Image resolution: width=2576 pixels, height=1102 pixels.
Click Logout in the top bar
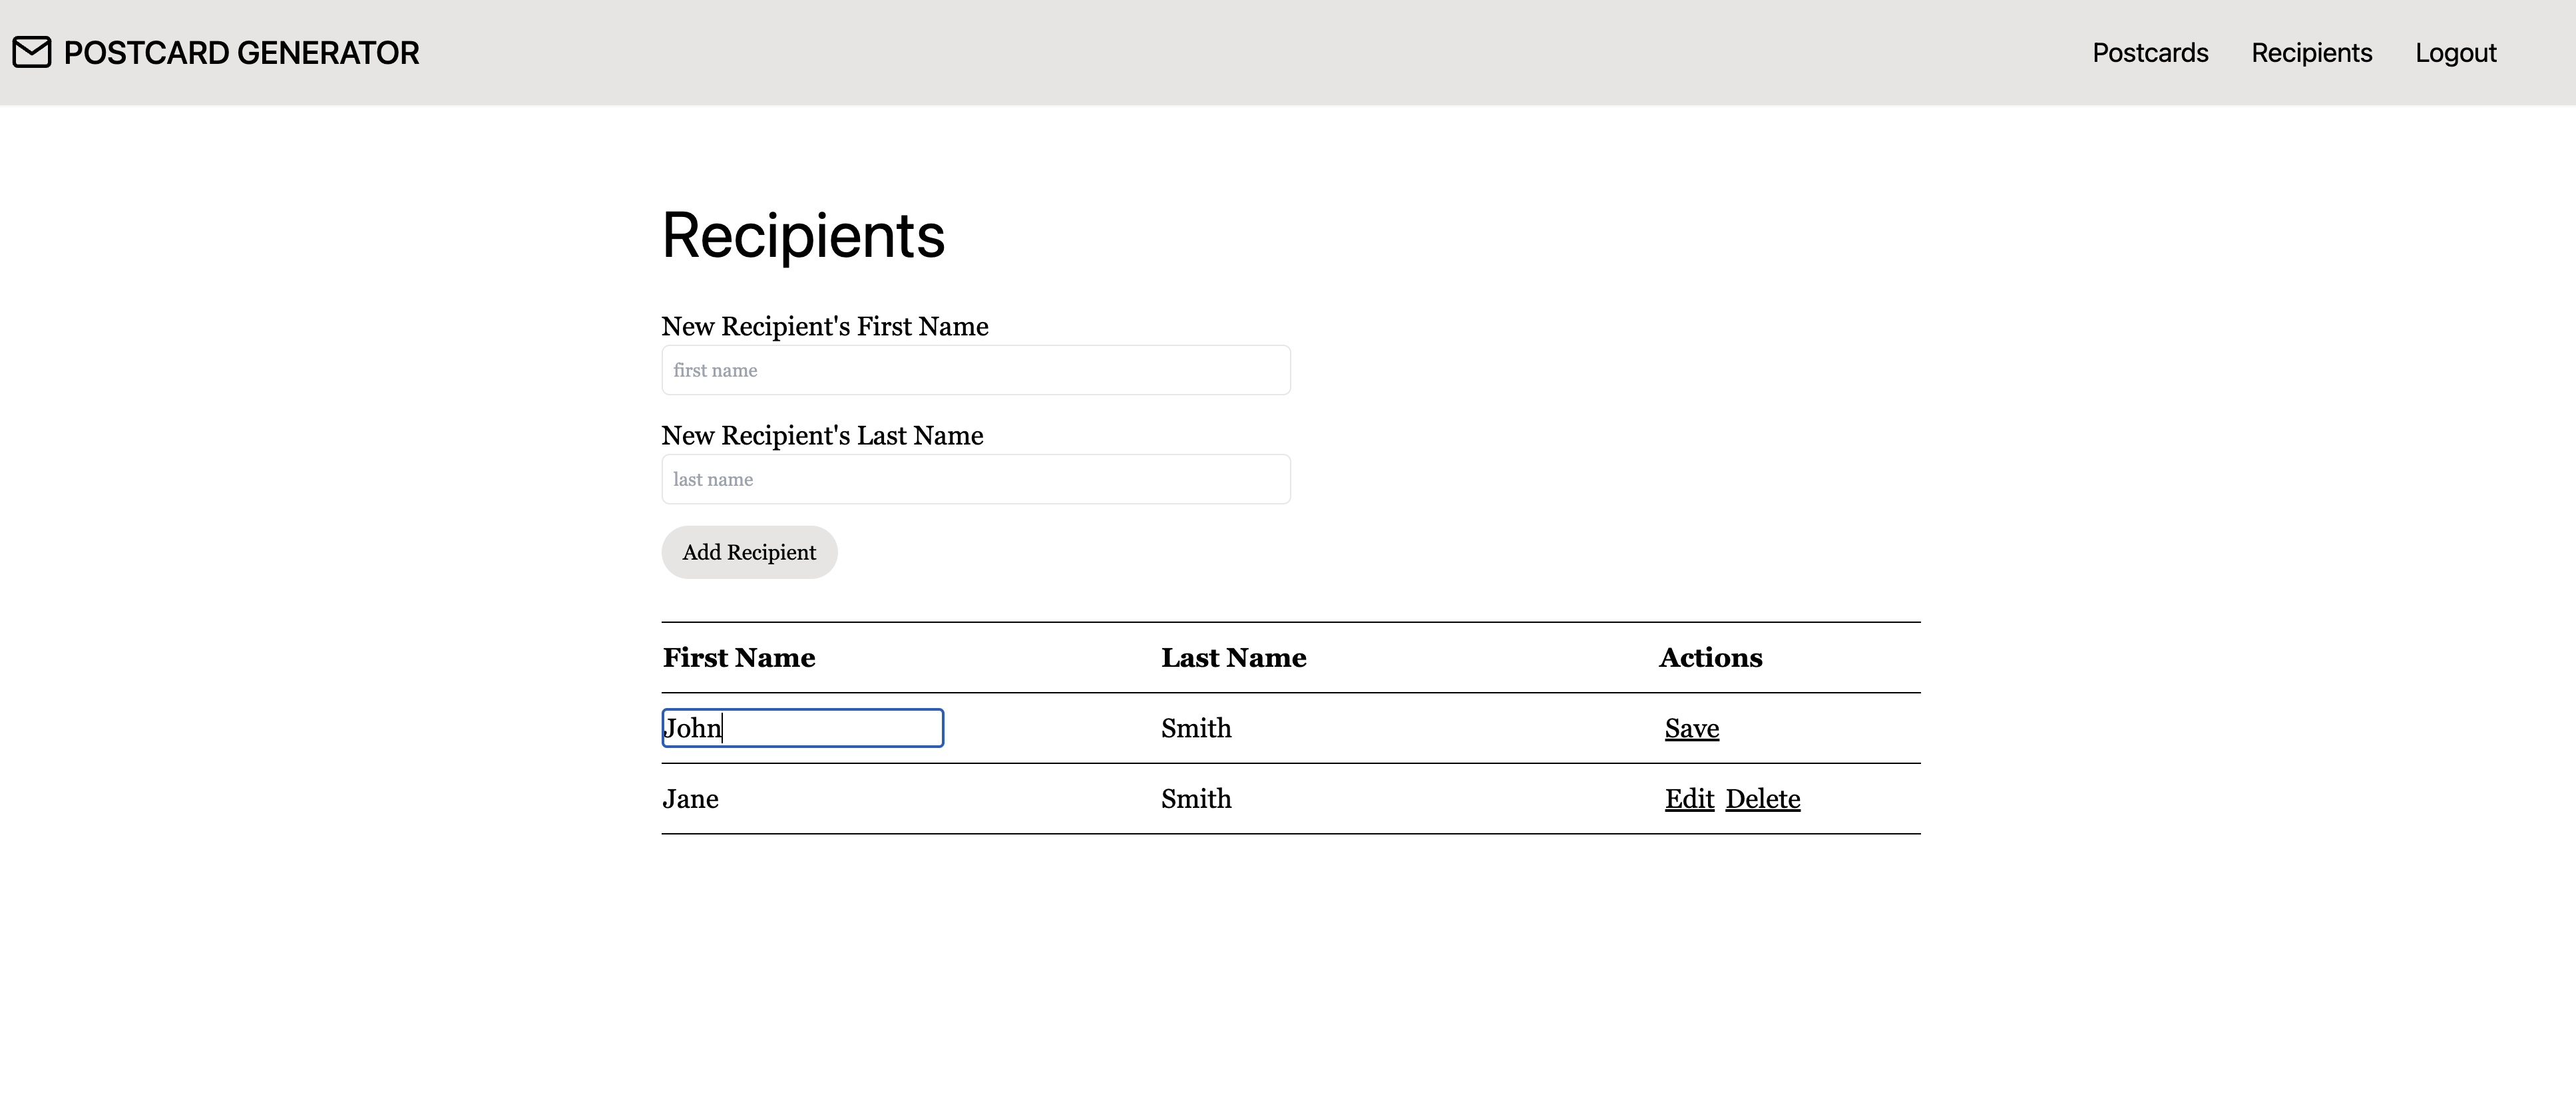tap(2455, 53)
